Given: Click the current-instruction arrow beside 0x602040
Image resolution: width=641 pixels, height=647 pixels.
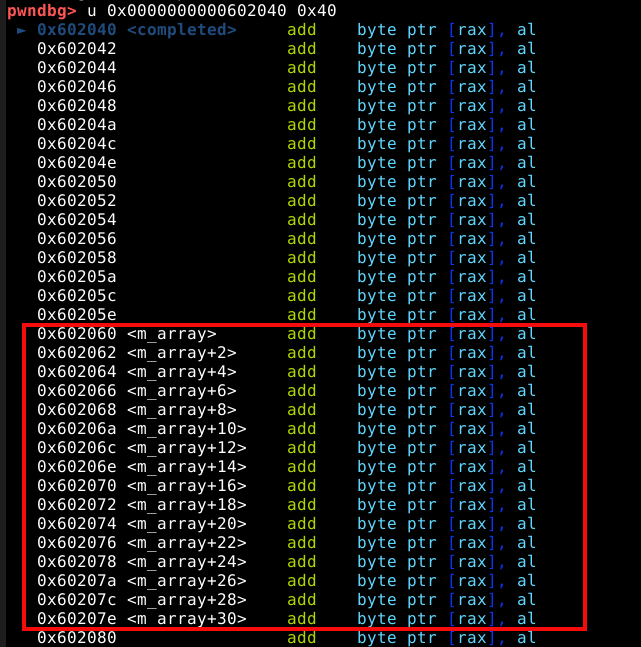Looking at the screenshot, I should (23, 30).
